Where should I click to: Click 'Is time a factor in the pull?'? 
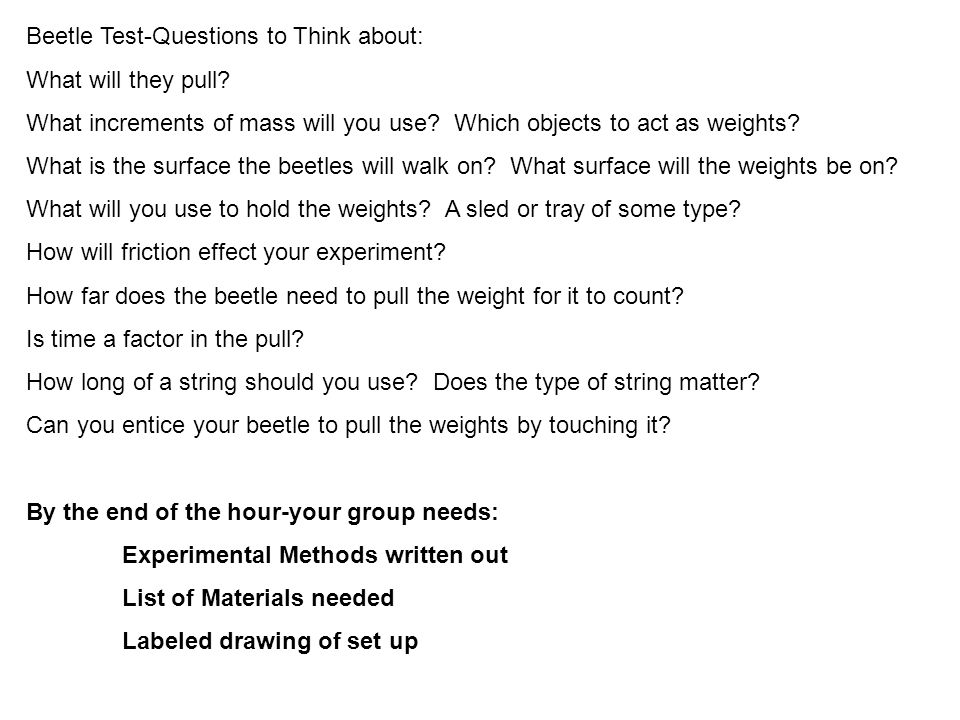[165, 339]
